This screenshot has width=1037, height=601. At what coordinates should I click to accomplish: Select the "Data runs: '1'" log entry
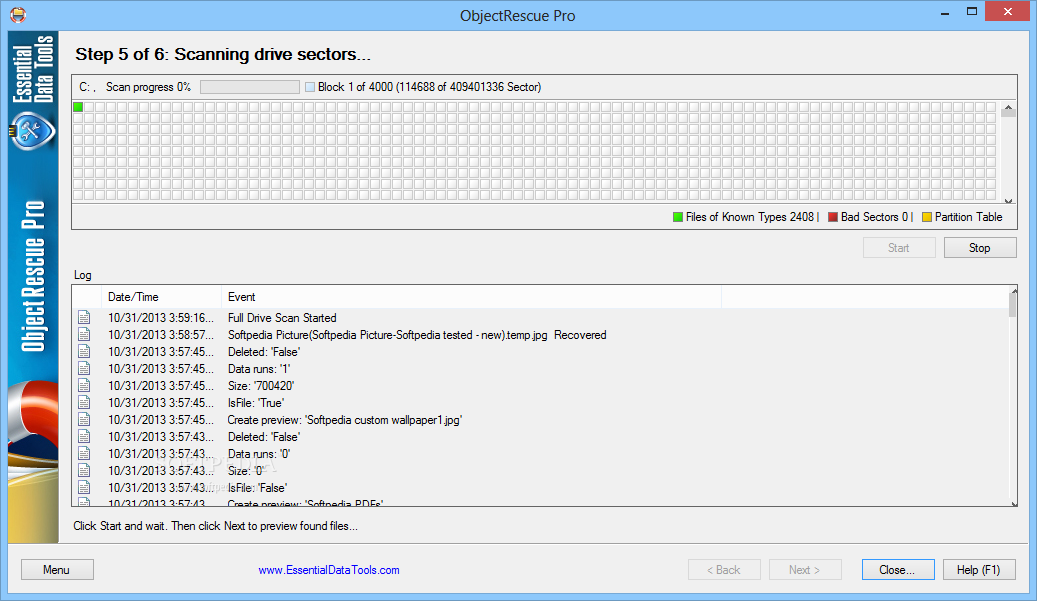[259, 369]
